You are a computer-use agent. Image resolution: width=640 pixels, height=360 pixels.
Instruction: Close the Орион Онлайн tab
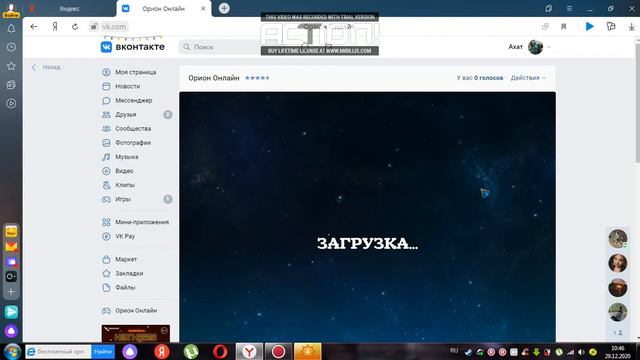tap(203, 9)
